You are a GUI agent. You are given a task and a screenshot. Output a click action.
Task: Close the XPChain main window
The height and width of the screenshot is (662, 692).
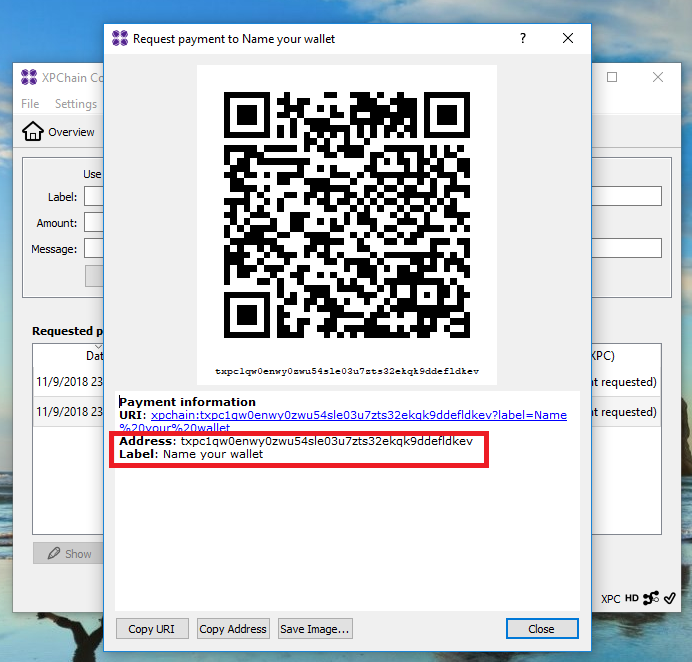coord(658,77)
